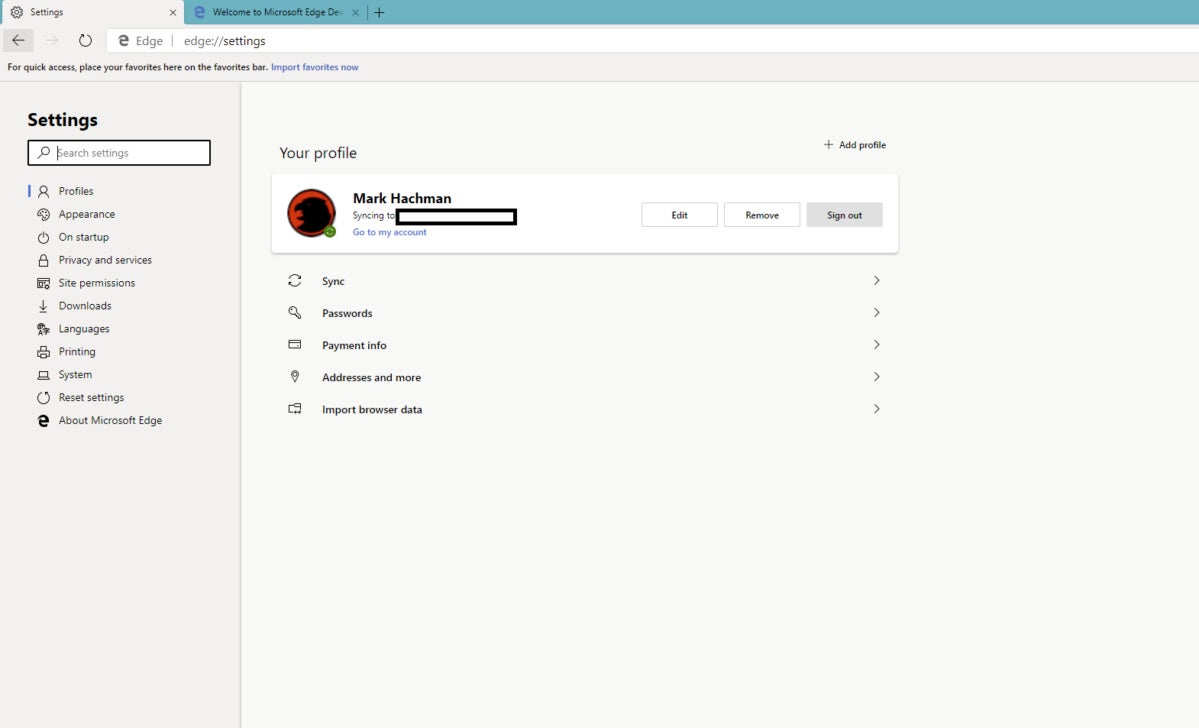Click the Privacy and services lock icon
The width and height of the screenshot is (1199, 728).
point(44,260)
